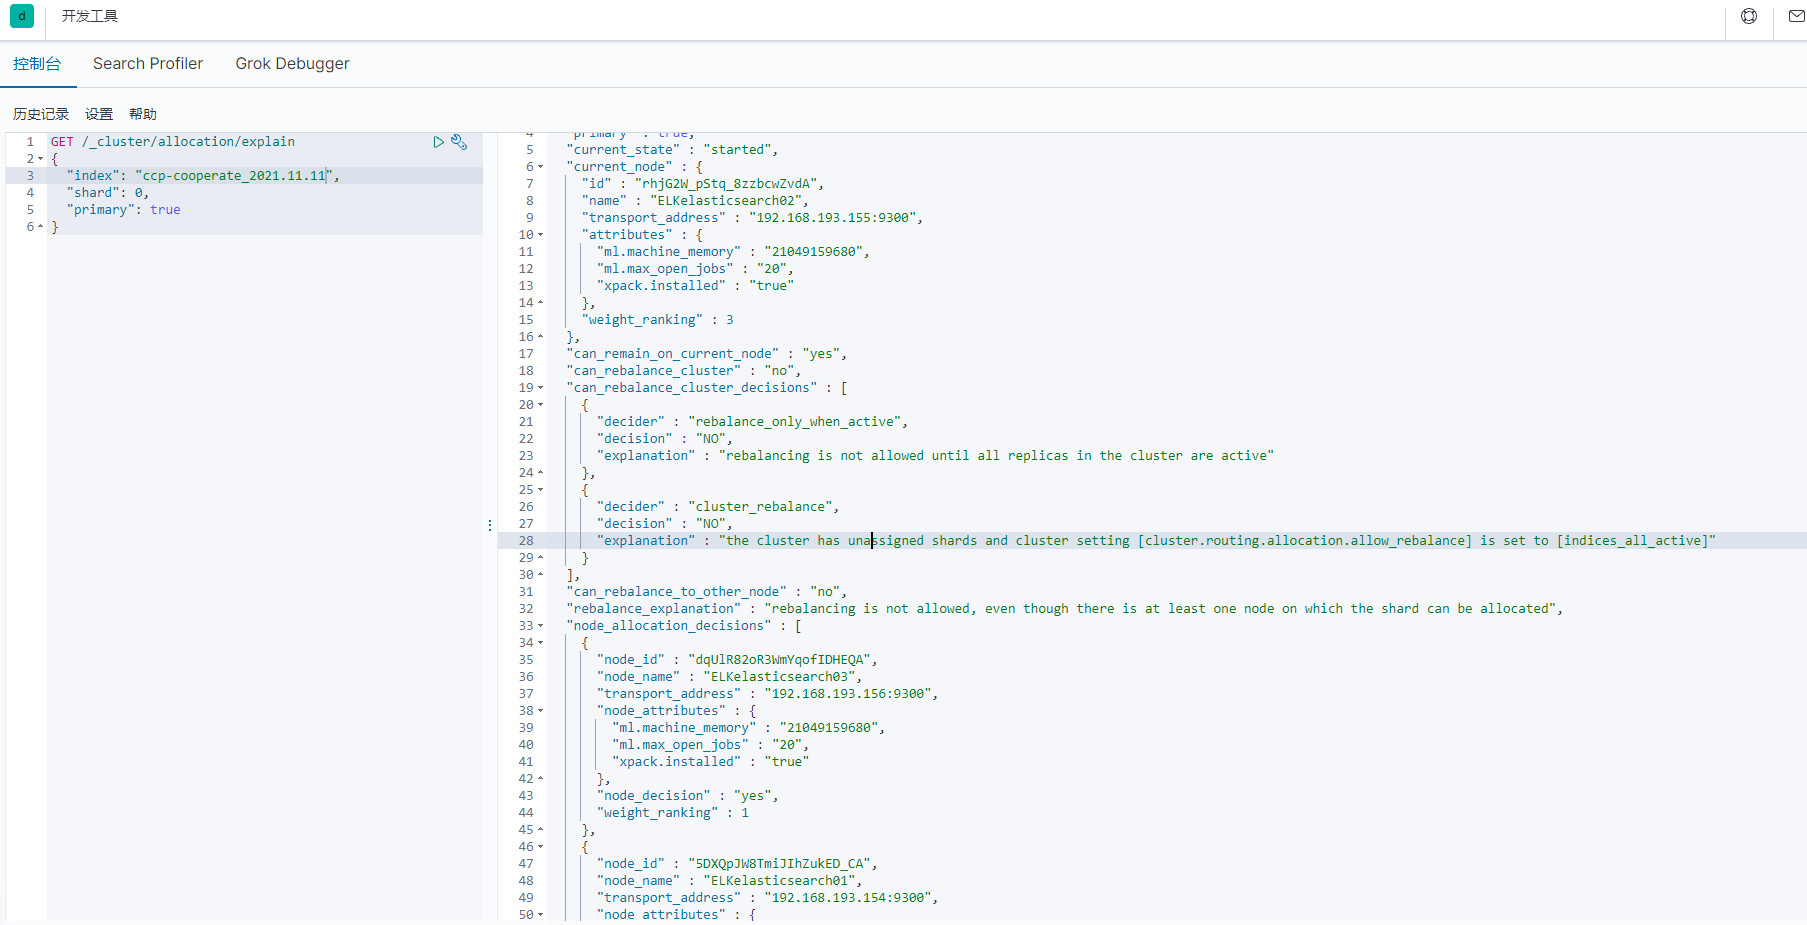Click the "ml.max_open_jobs" : "20" line 12
The height and width of the screenshot is (925, 1807).
[695, 269]
